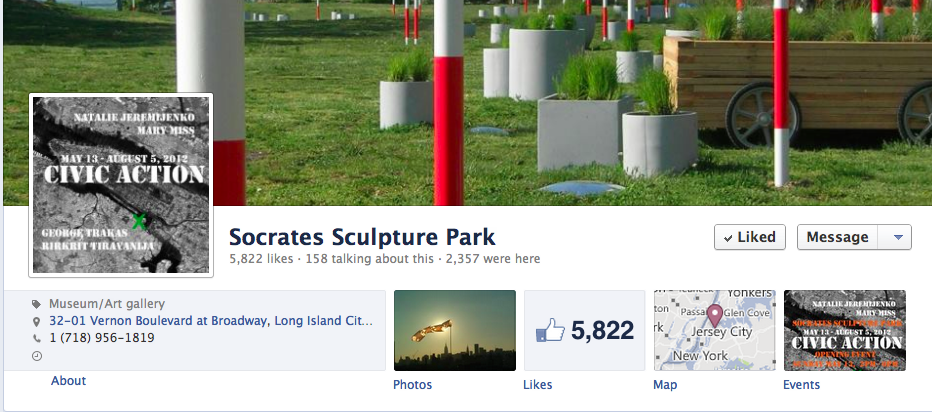Click the Socrates Sculpture Park page title

click(x=362, y=237)
